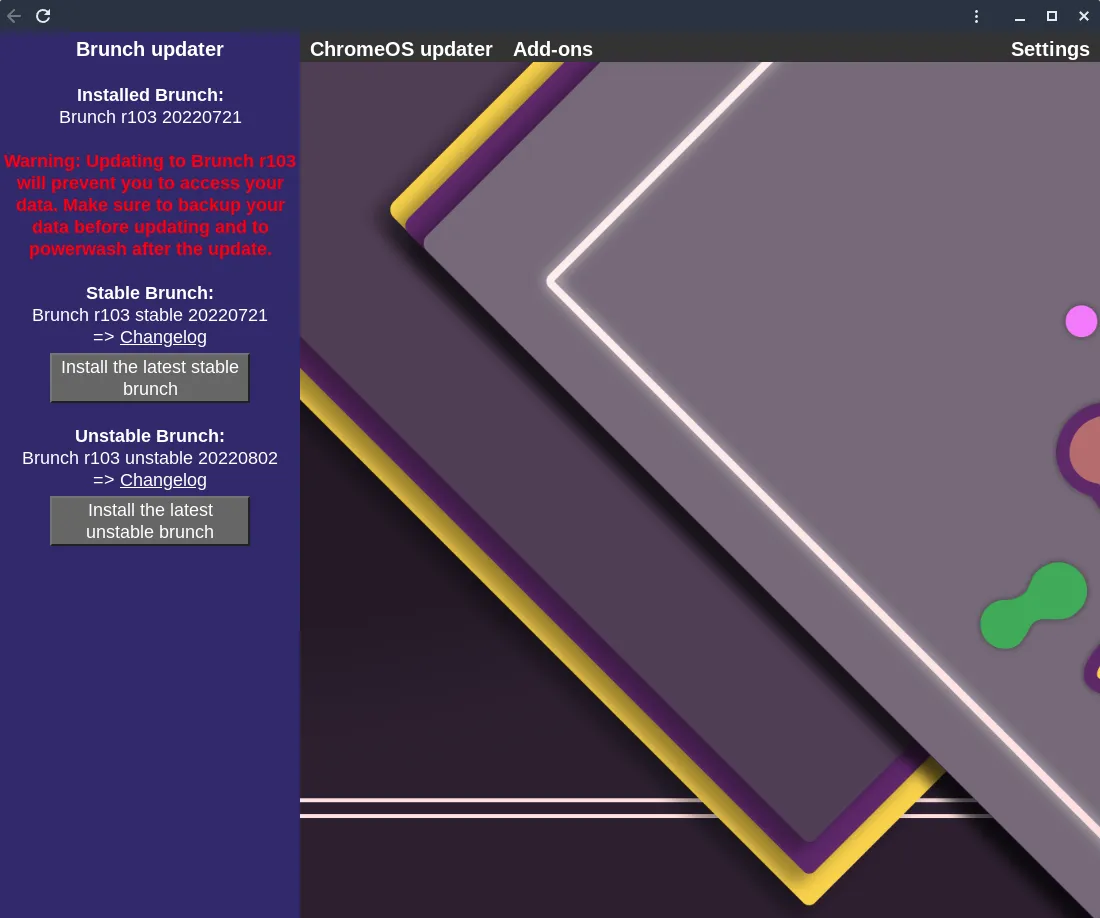Viewport: 1100px width, 918px height.
Task: Open the three-dot window menu
Action: pyautogui.click(x=976, y=16)
